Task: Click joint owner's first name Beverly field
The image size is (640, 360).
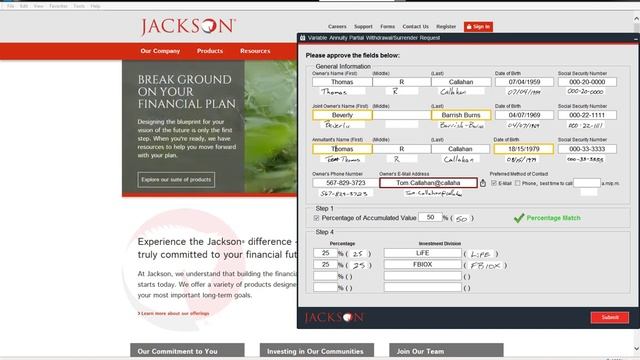Action: pos(342,115)
